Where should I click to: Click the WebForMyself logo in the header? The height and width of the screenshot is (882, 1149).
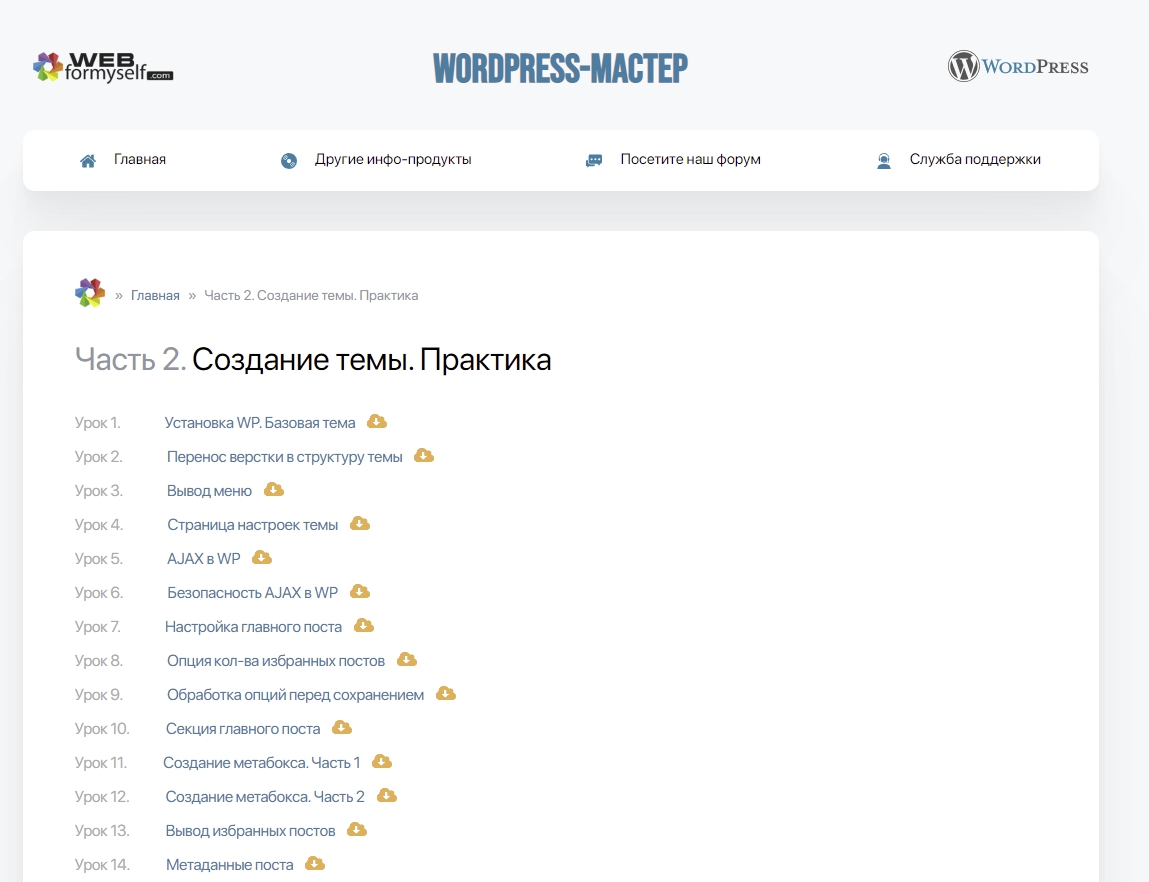tap(103, 67)
